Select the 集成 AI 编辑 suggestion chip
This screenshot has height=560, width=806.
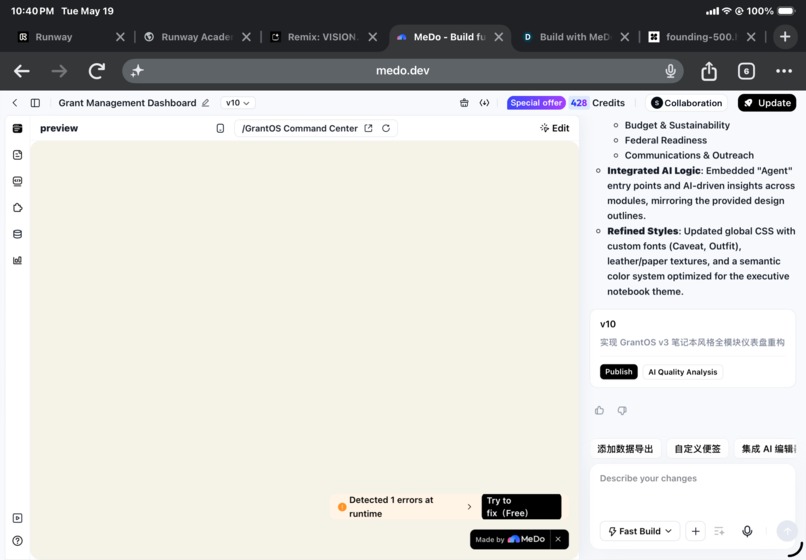click(x=768, y=449)
